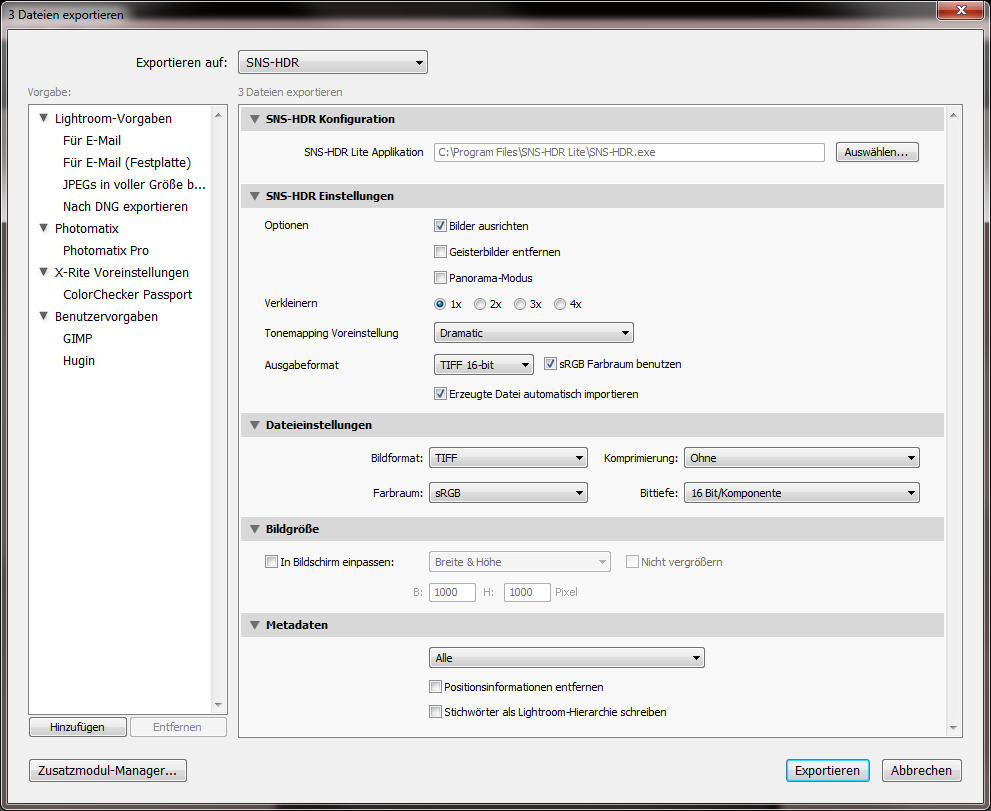Open the Bittiefe dropdown
Viewport: 991px width, 811px height.
click(801, 493)
